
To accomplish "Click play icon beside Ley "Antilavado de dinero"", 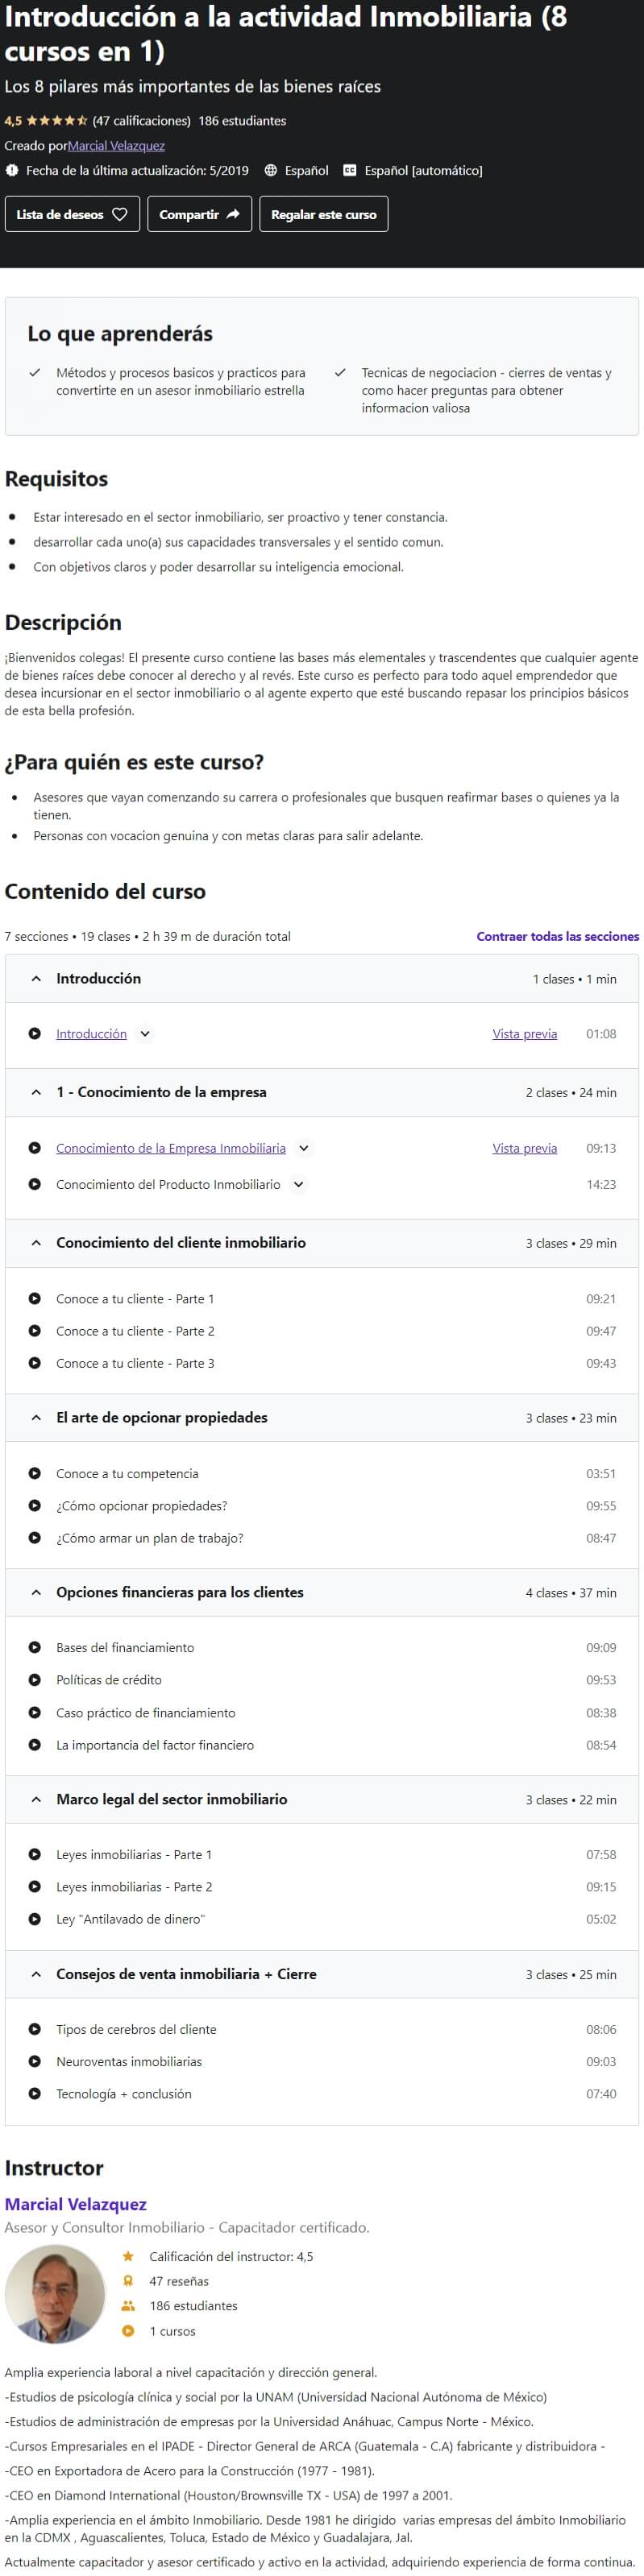I will coord(35,1919).
